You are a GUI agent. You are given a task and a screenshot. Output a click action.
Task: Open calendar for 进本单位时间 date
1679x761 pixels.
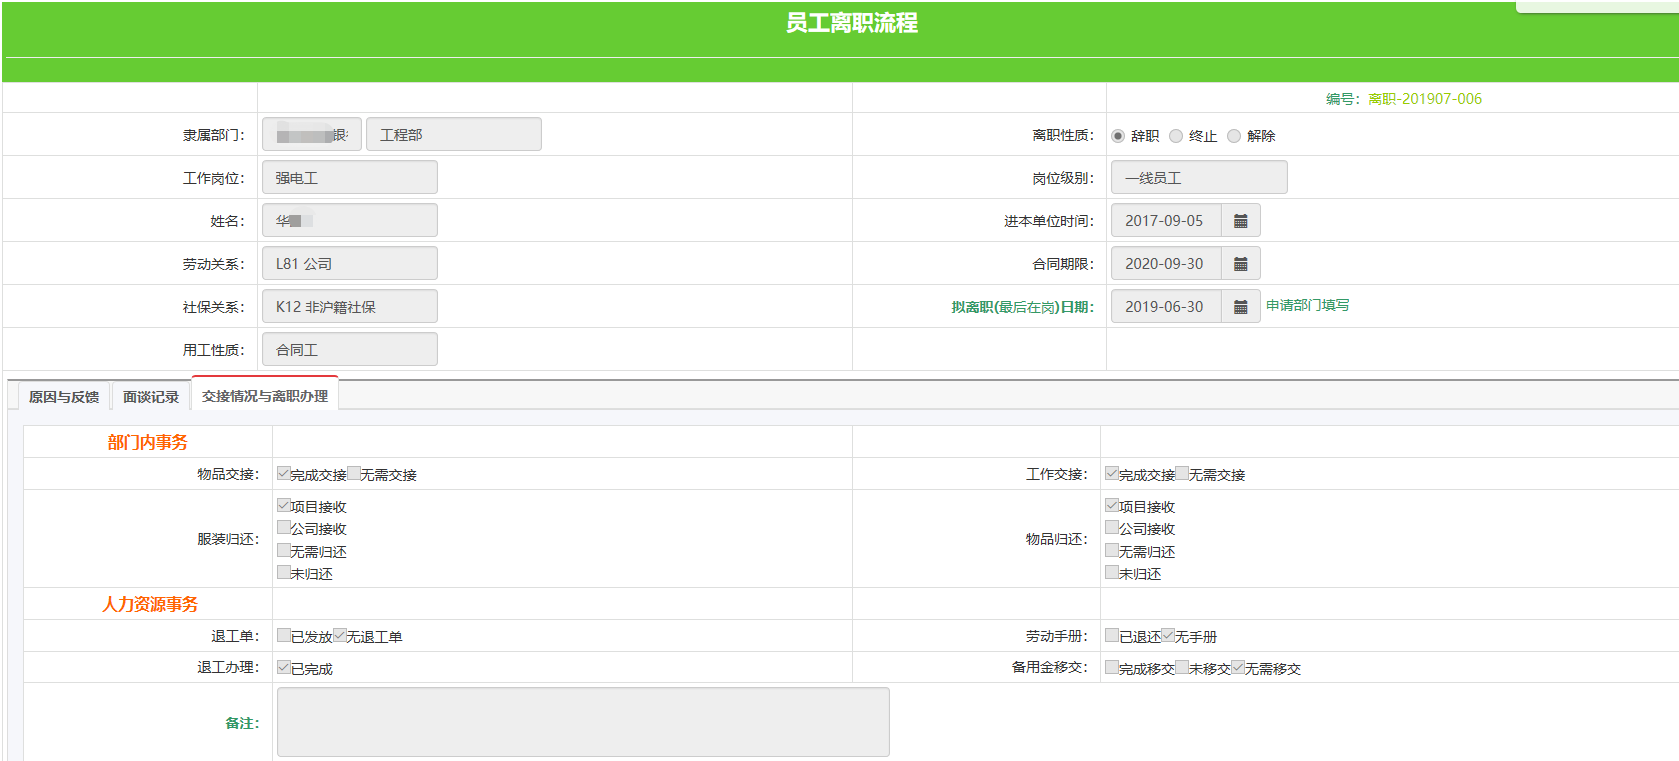click(x=1240, y=221)
